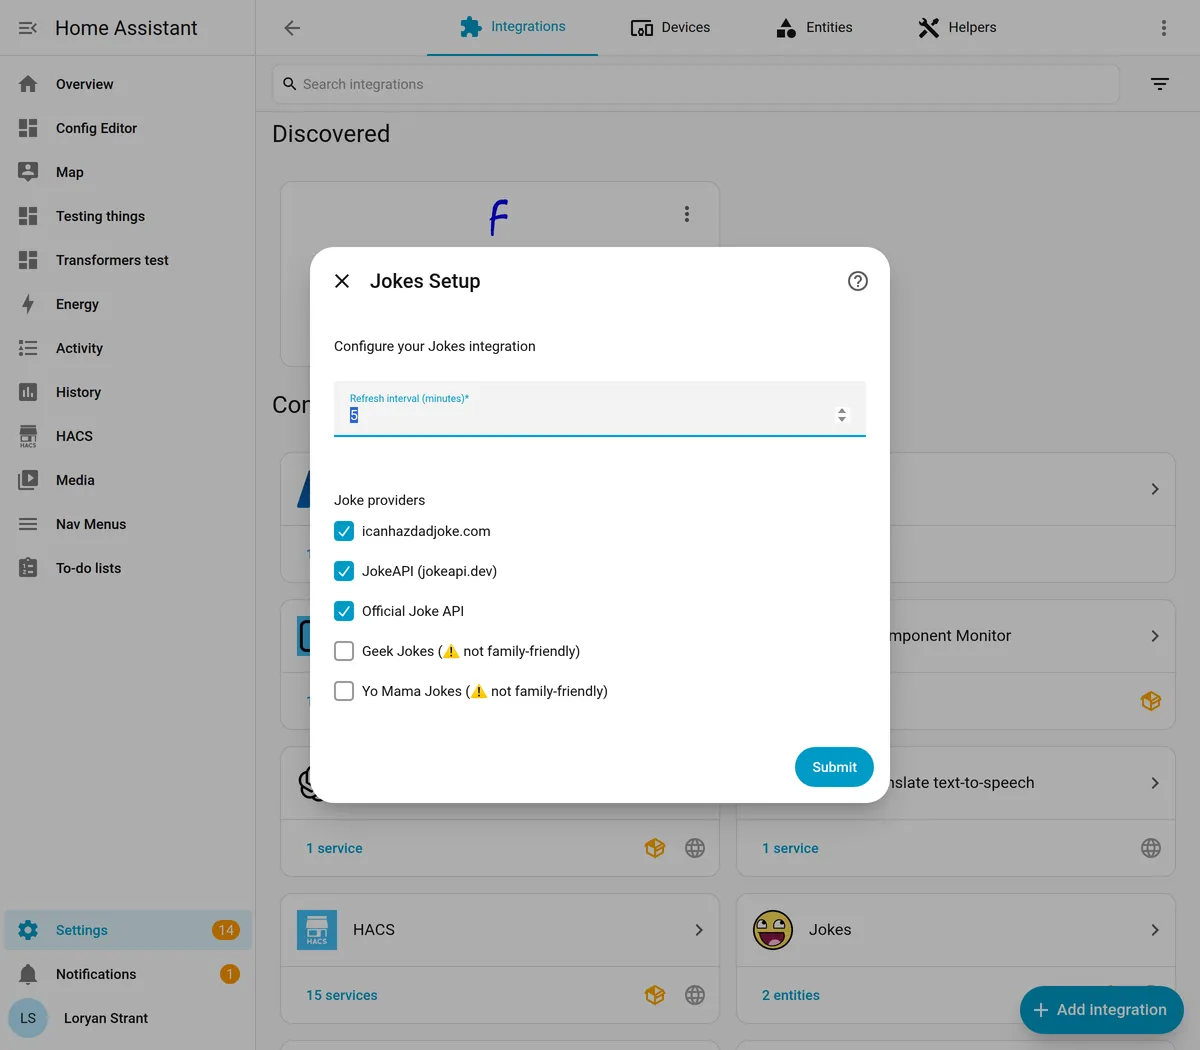Click Add integration button
Image resolution: width=1200 pixels, height=1050 pixels.
1101,1010
